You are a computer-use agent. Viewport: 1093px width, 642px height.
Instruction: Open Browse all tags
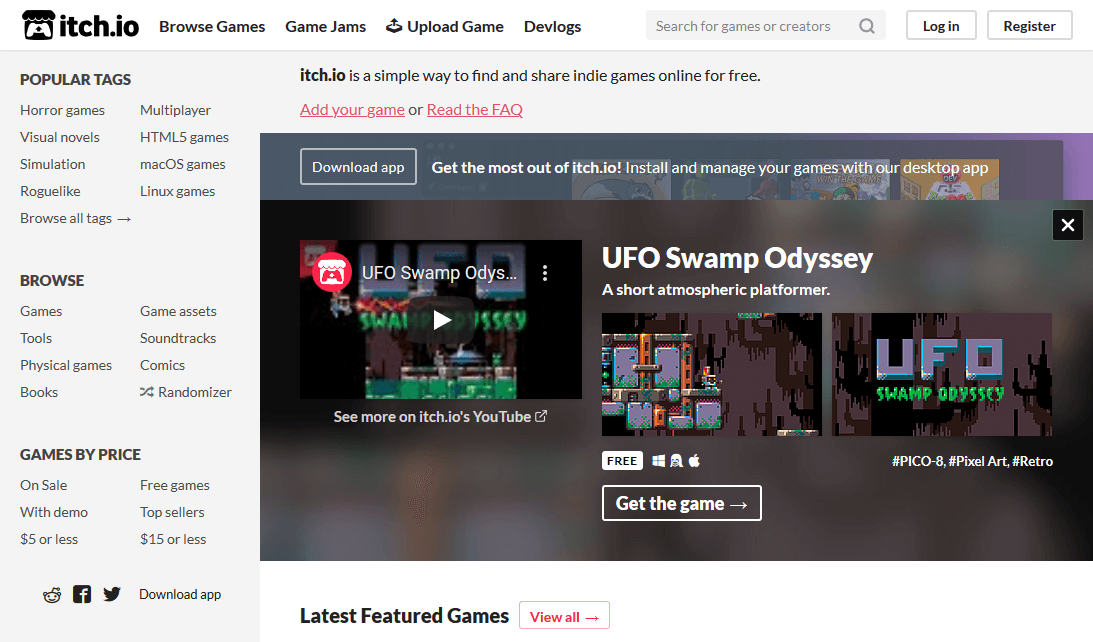click(75, 218)
